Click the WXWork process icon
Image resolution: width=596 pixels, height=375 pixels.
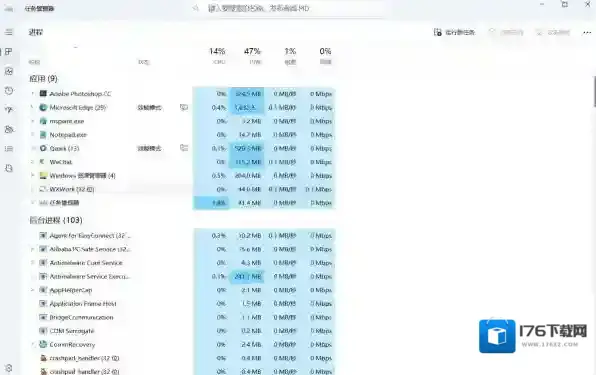point(43,189)
